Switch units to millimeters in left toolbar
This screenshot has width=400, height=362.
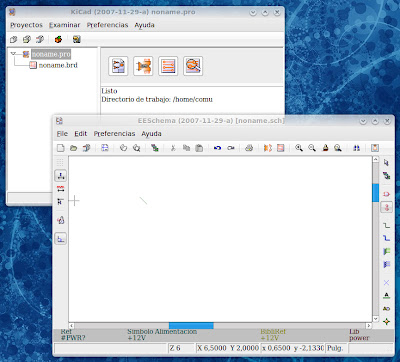[x=60, y=189]
